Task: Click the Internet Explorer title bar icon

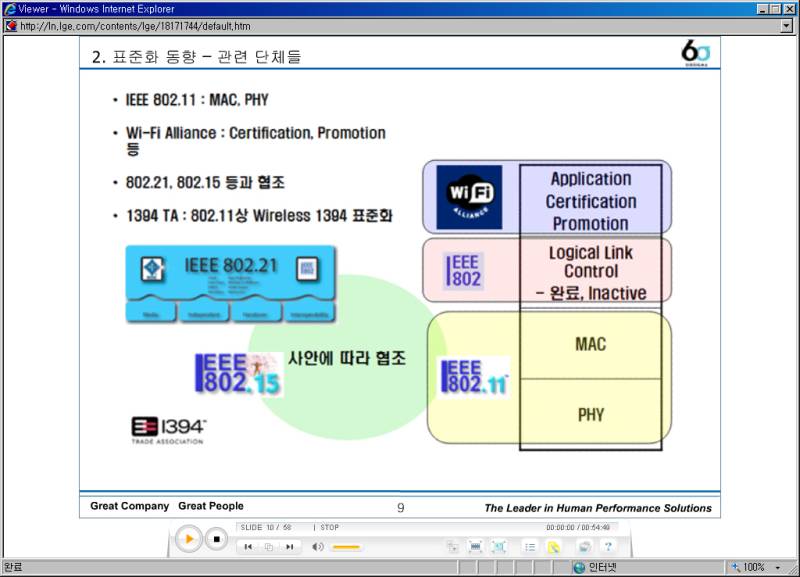Action: point(9,9)
